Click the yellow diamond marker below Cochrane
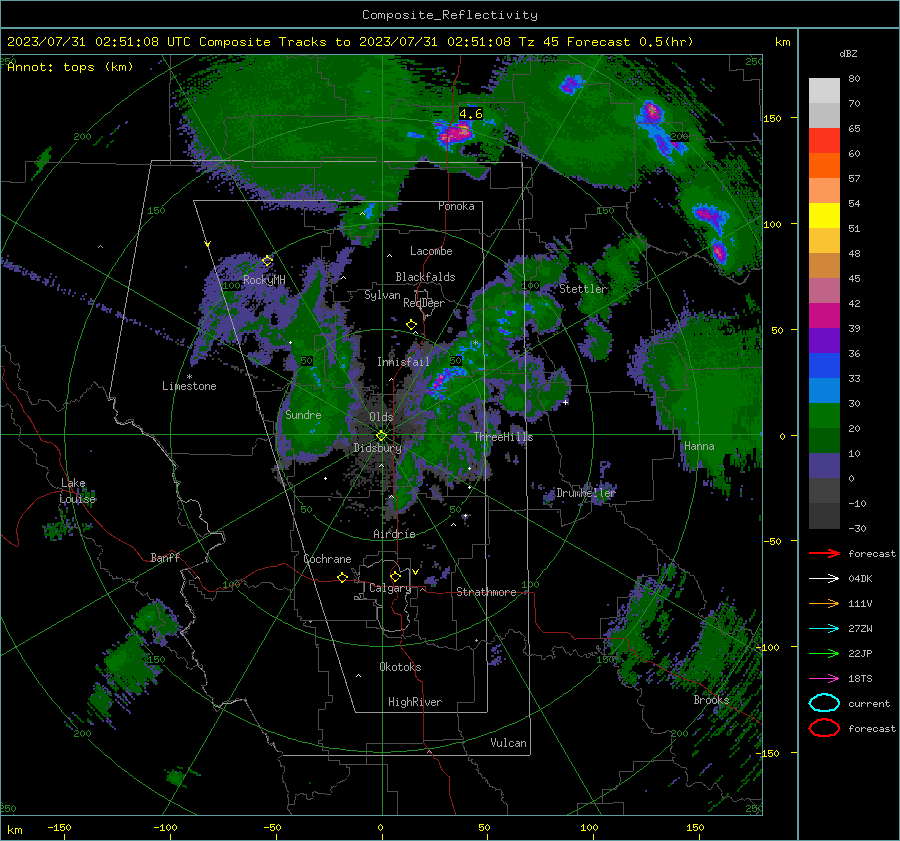Screen dimensions: 900x841 (x=343, y=577)
